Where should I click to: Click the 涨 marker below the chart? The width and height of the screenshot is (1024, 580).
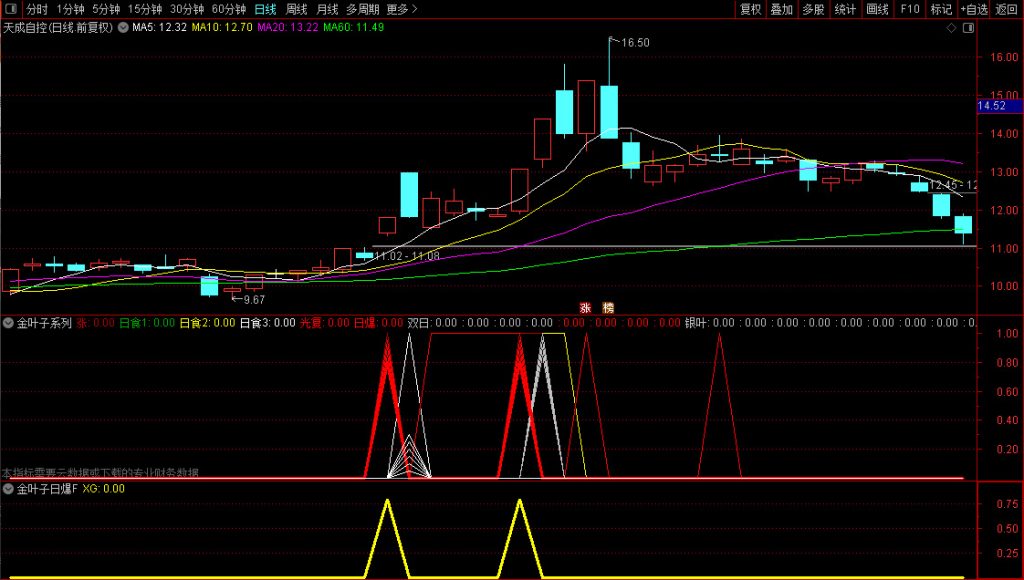click(x=585, y=307)
